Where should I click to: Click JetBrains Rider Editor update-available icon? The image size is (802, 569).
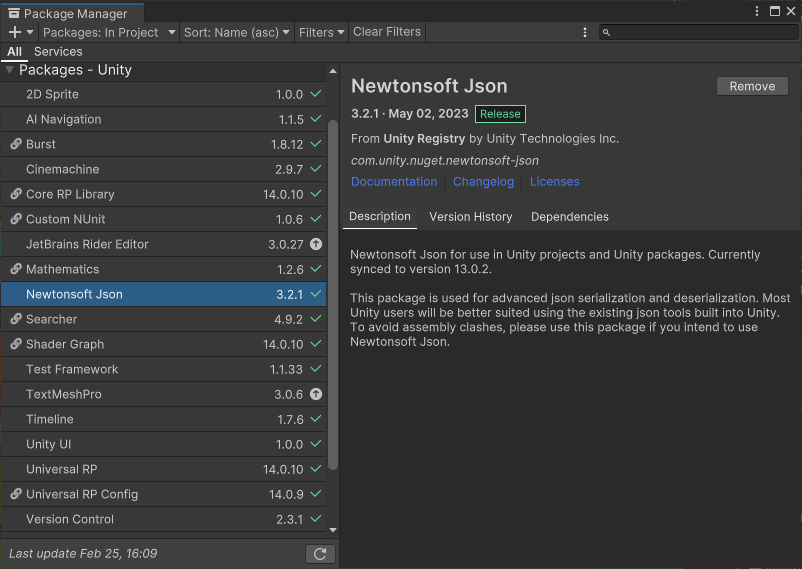pos(316,244)
